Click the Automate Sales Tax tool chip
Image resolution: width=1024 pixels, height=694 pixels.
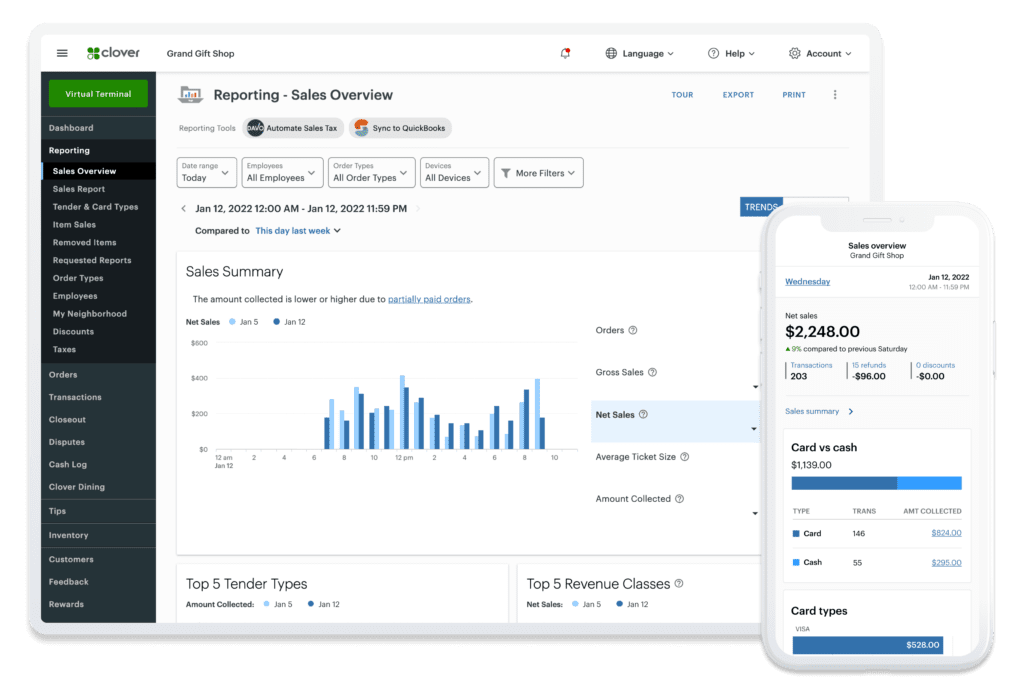click(292, 128)
